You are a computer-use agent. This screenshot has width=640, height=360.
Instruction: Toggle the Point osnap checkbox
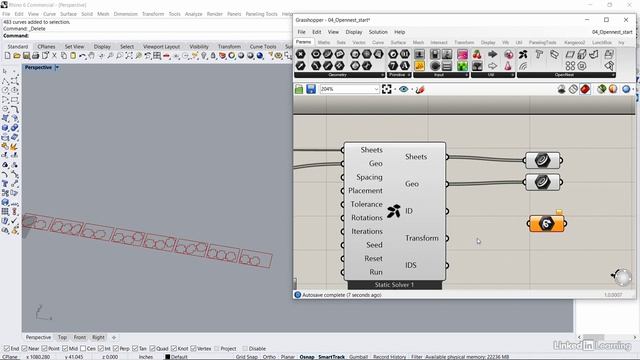click(x=45, y=349)
